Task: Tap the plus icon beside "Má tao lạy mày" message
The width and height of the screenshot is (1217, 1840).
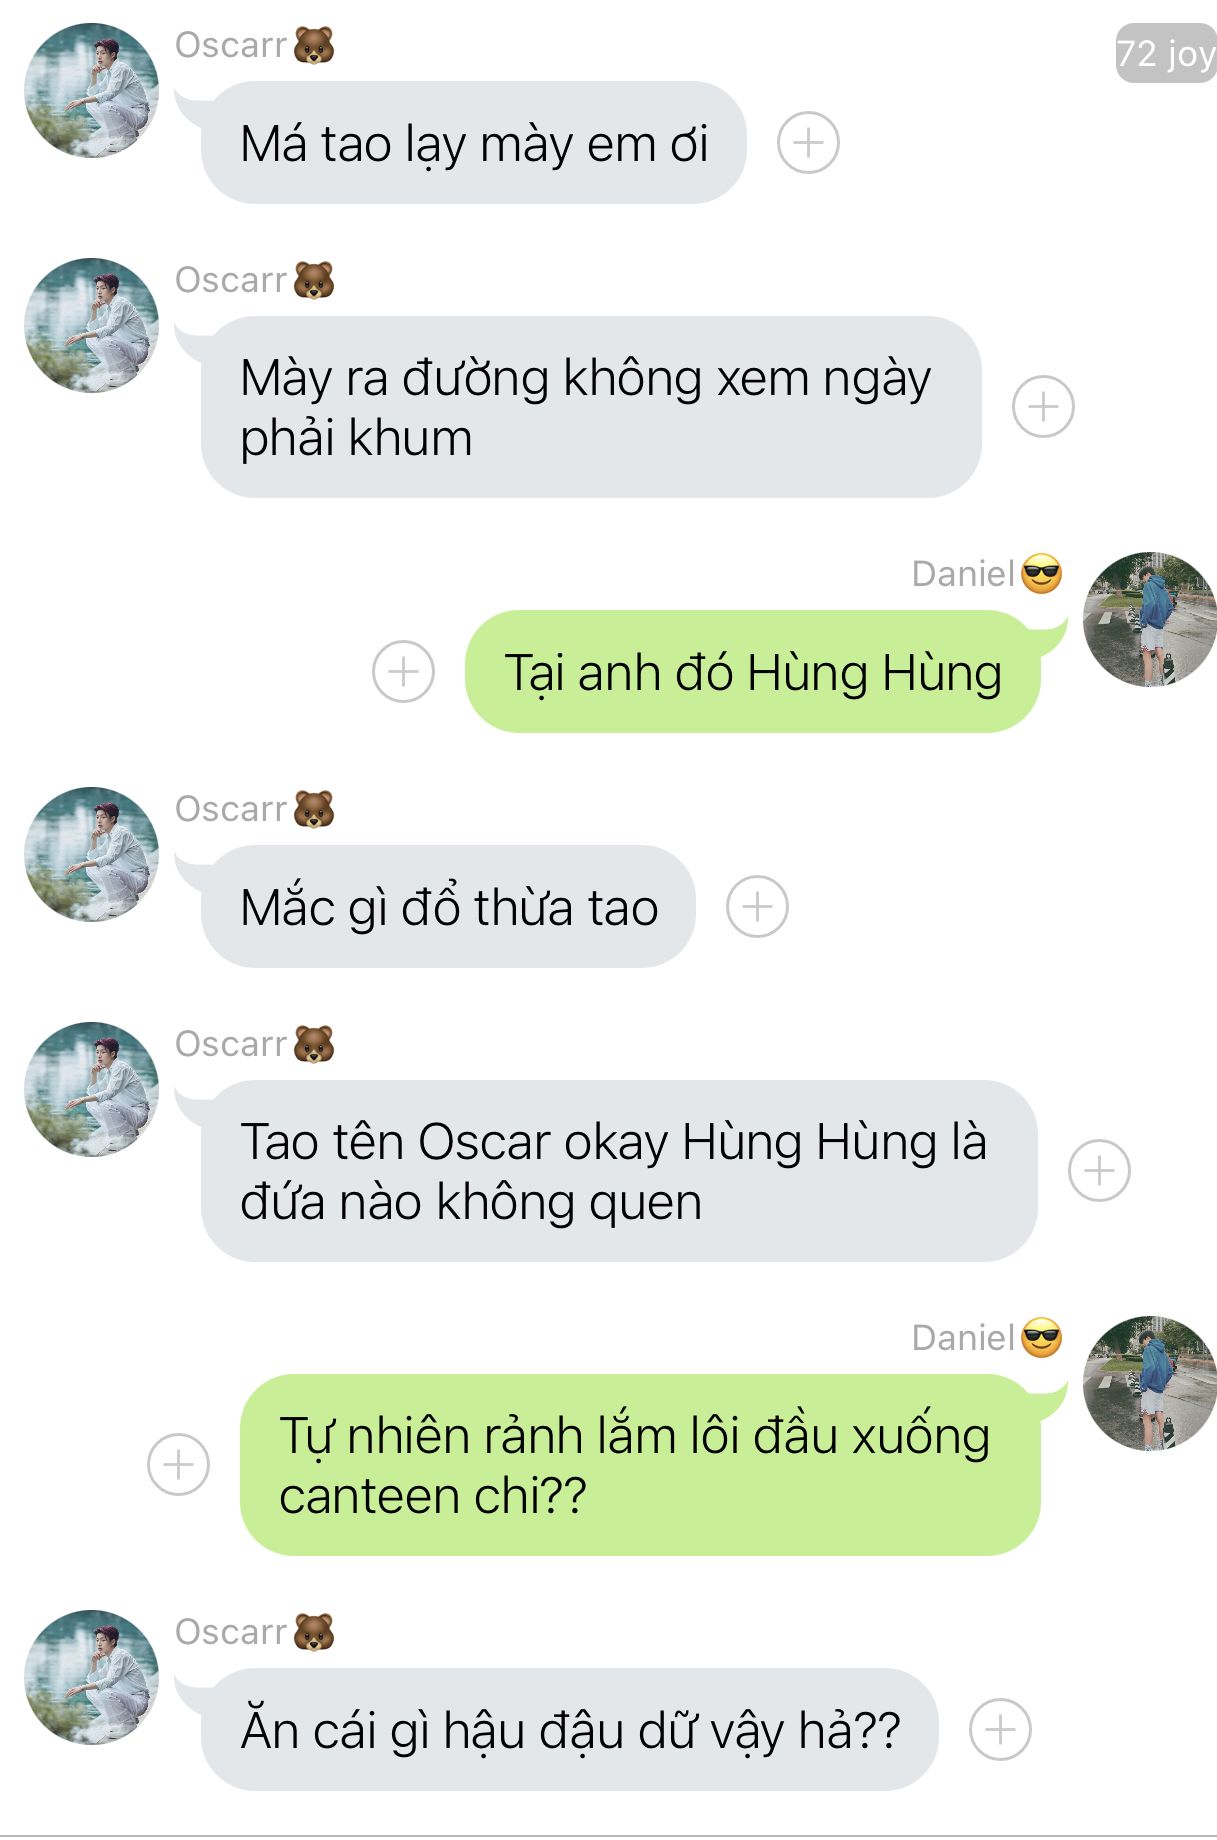Action: click(808, 143)
